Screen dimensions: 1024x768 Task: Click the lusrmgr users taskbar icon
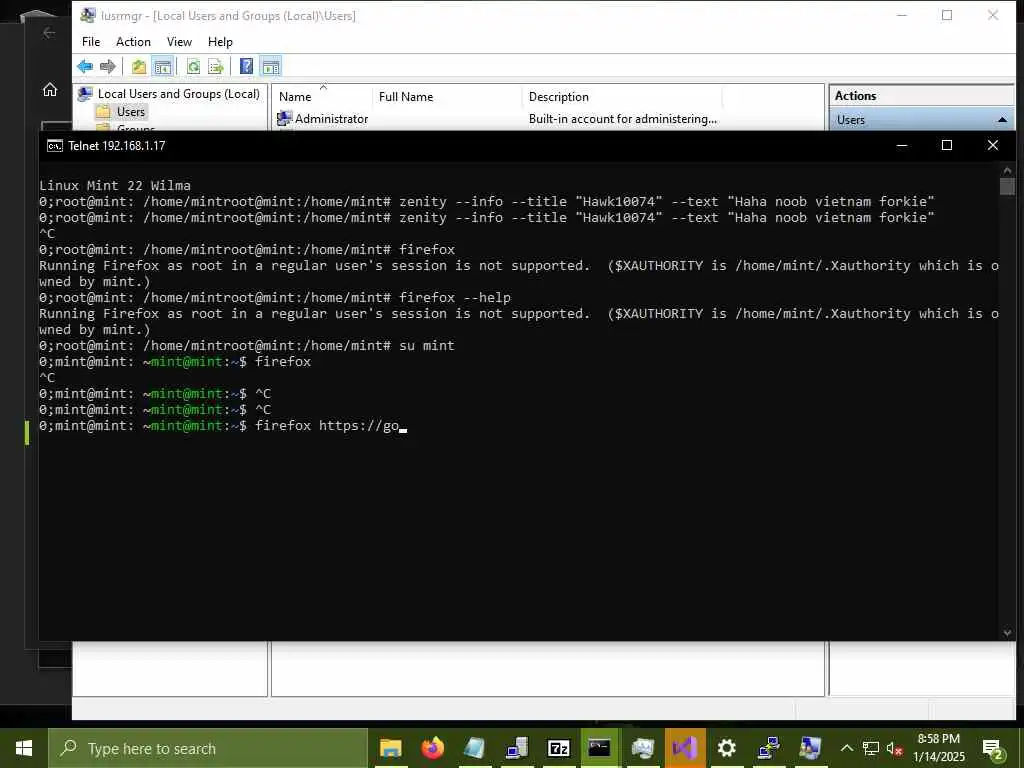click(810, 748)
